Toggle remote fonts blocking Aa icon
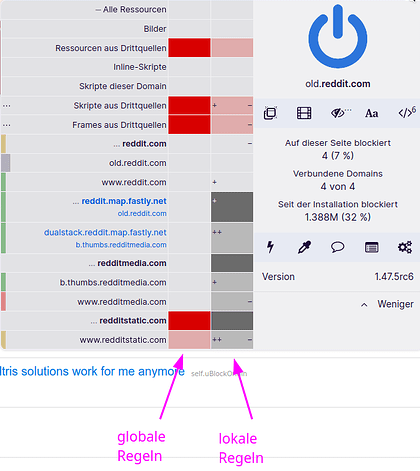The height and width of the screenshot is (471, 420). [x=372, y=113]
